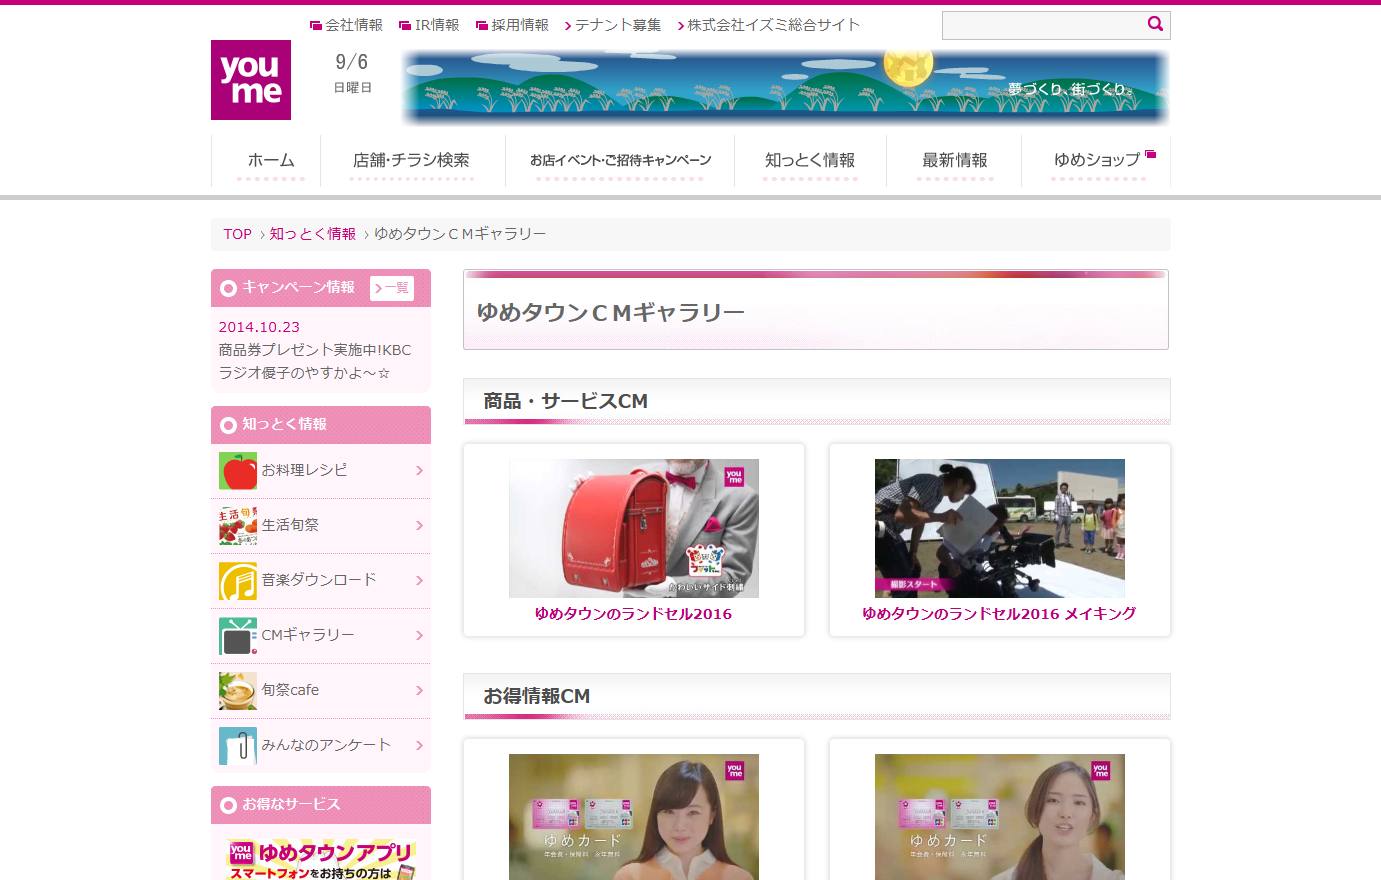The image size is (1381, 880).
Task: Open 知っとく情報 navigation menu
Action: [x=810, y=160]
